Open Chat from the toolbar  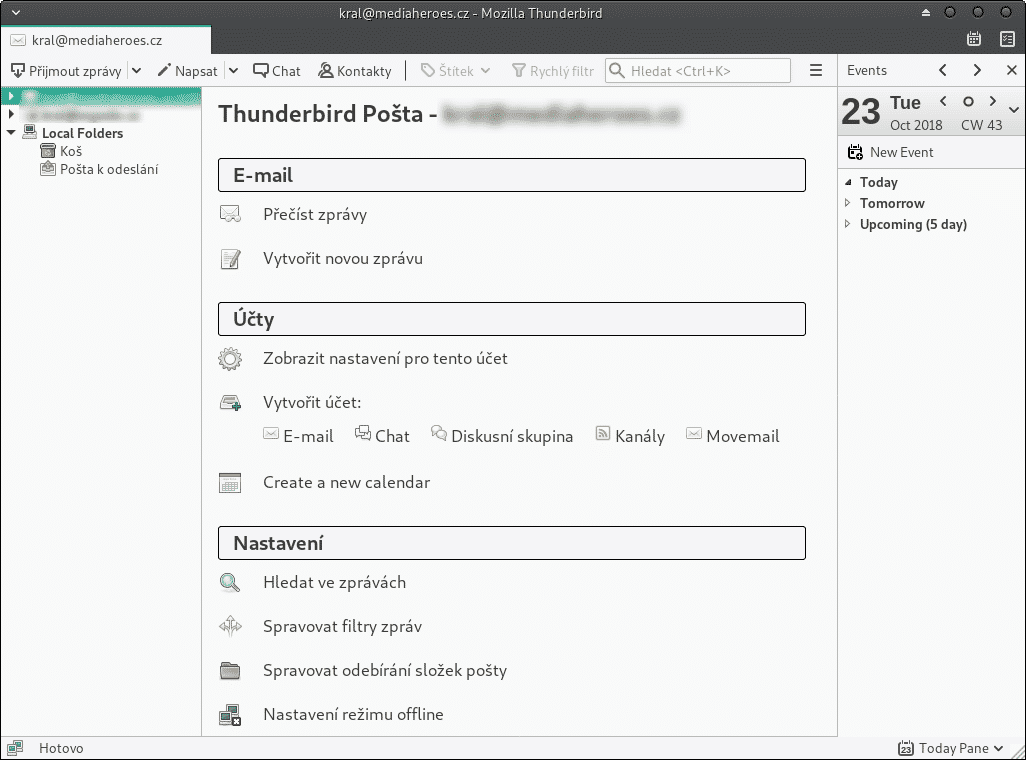click(x=276, y=71)
